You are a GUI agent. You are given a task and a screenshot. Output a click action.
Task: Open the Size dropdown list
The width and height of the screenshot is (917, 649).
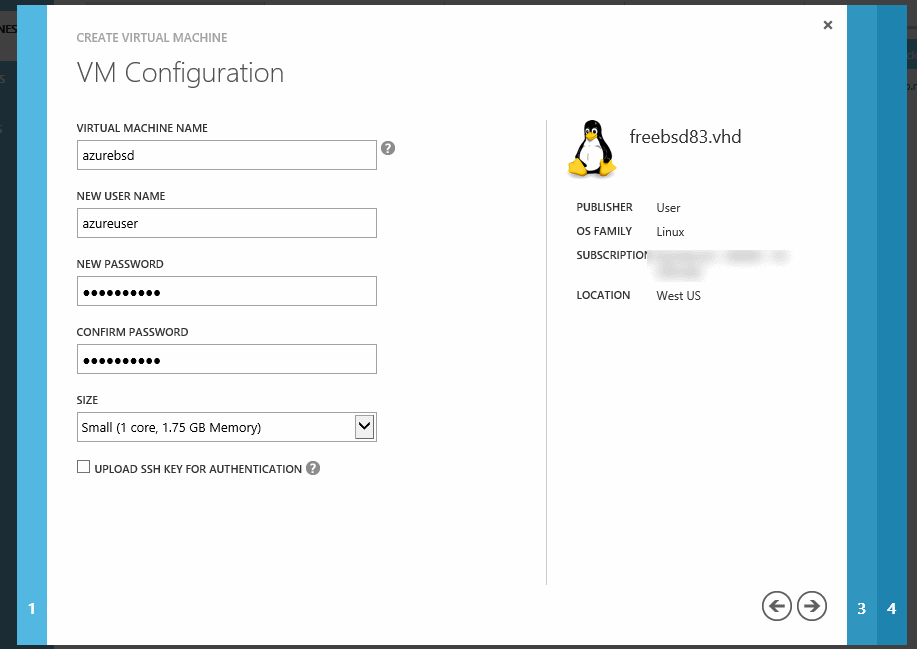[364, 427]
